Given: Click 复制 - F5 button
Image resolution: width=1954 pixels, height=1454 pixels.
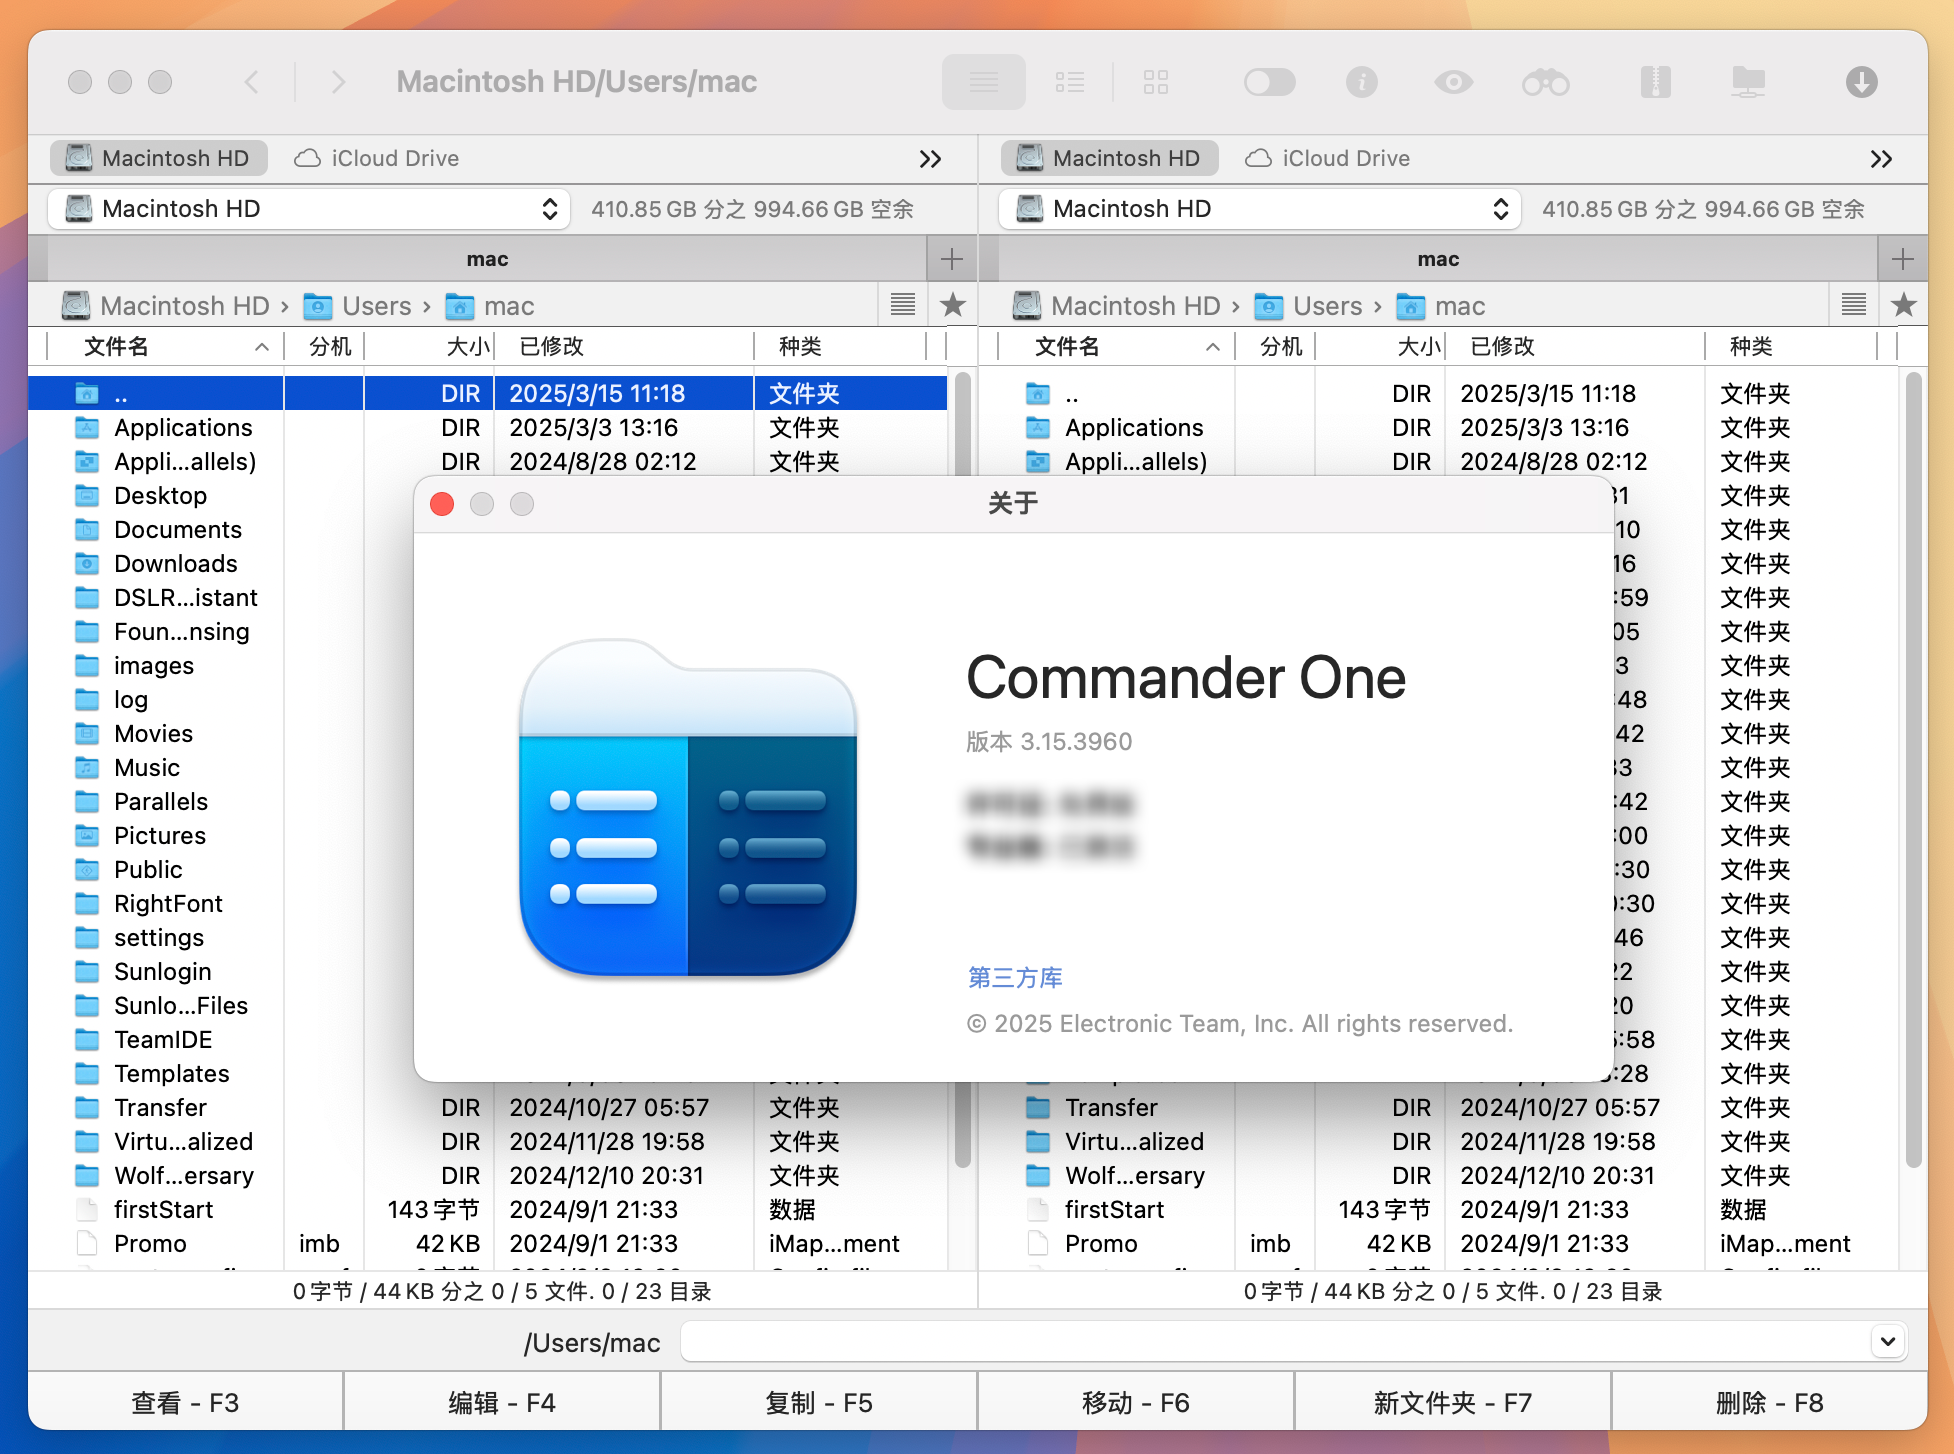Looking at the screenshot, I should 819,1403.
